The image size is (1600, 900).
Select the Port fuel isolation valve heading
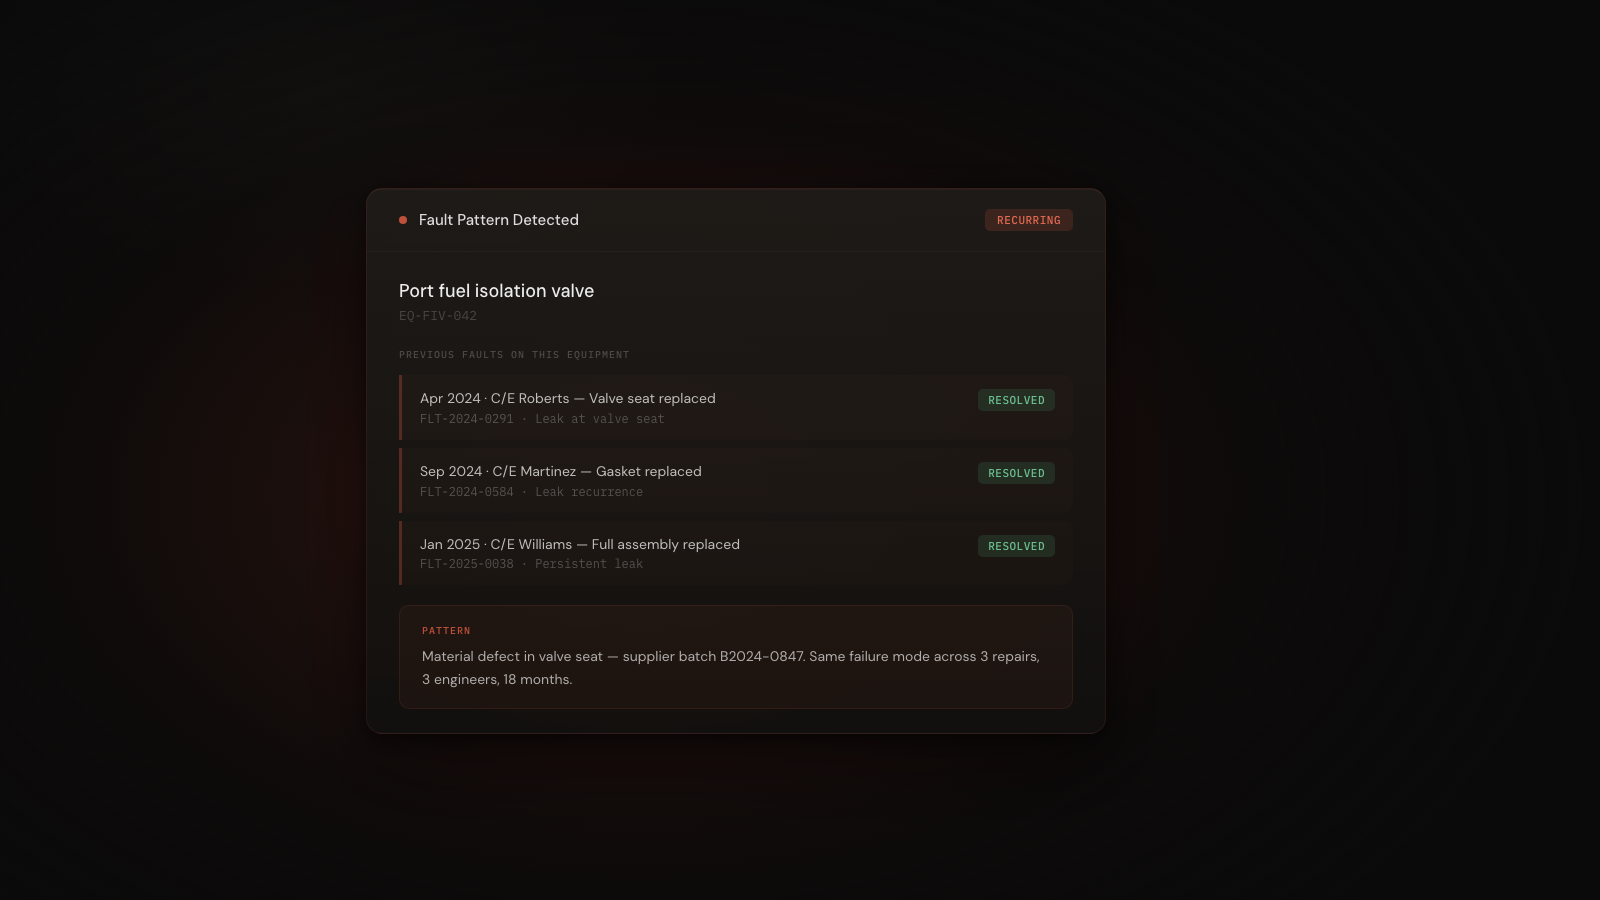(x=496, y=291)
